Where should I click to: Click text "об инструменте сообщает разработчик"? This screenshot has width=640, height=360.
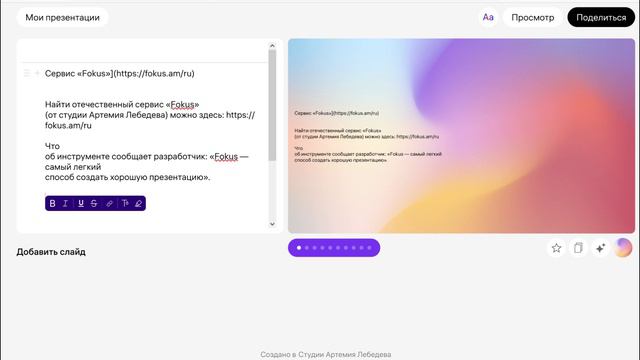(126, 157)
